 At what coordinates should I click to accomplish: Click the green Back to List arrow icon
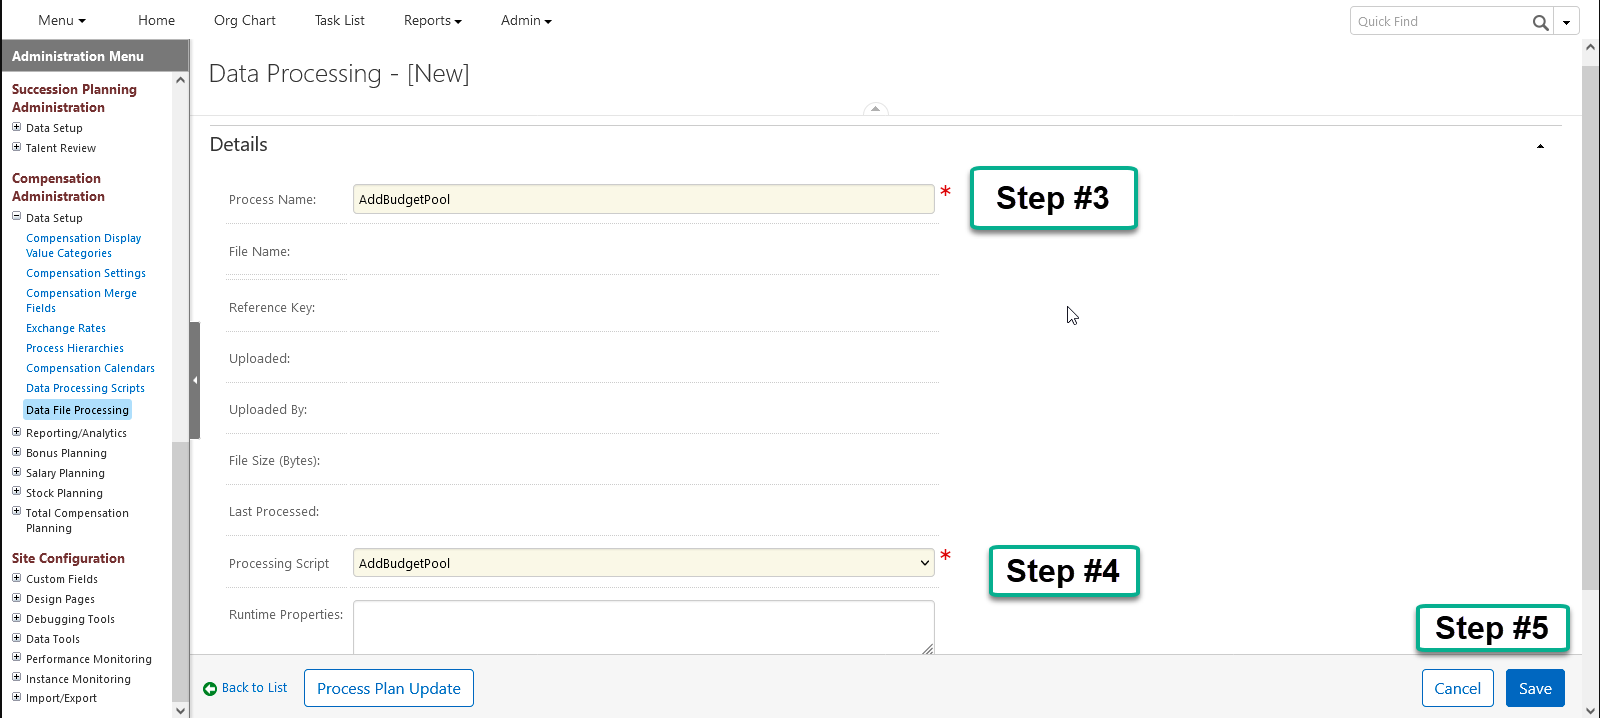210,688
